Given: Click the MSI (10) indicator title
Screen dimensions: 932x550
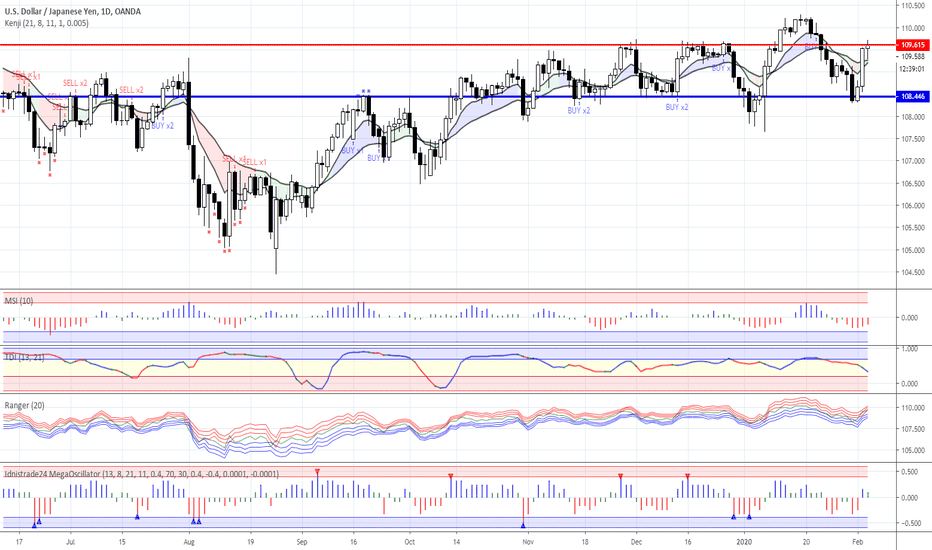Looking at the screenshot, I should (x=19, y=301).
